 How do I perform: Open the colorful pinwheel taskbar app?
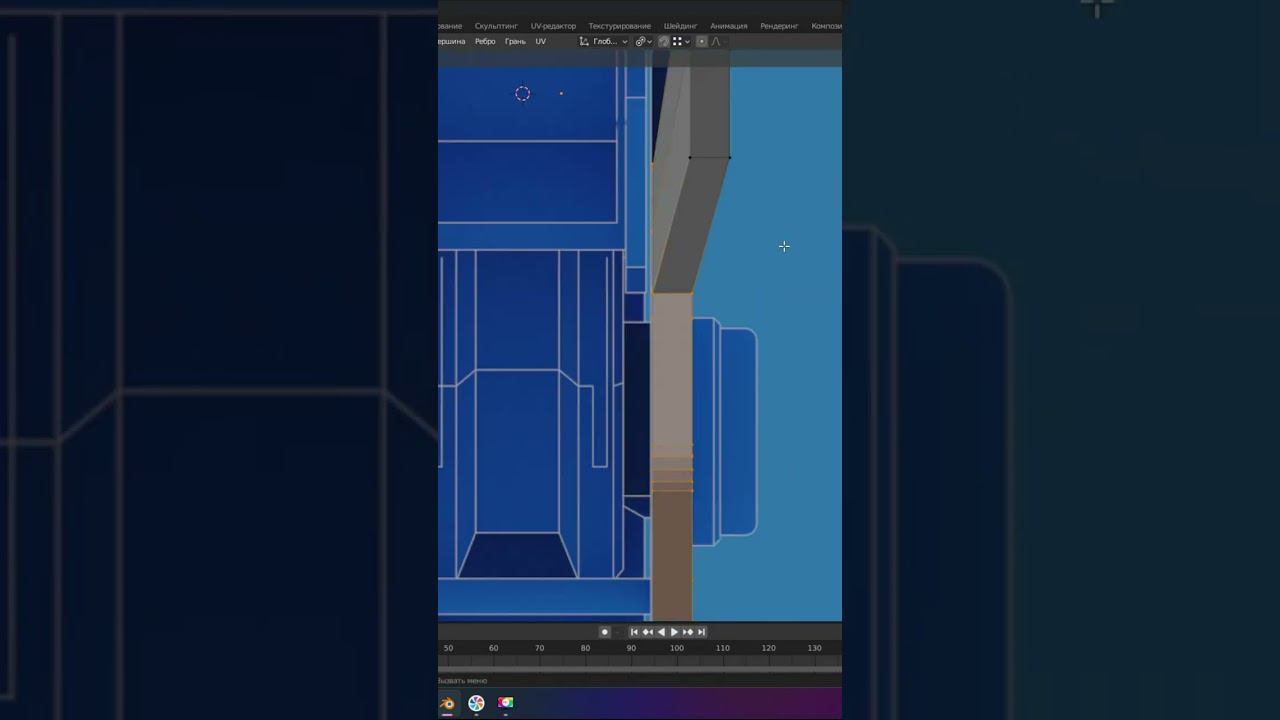click(476, 703)
